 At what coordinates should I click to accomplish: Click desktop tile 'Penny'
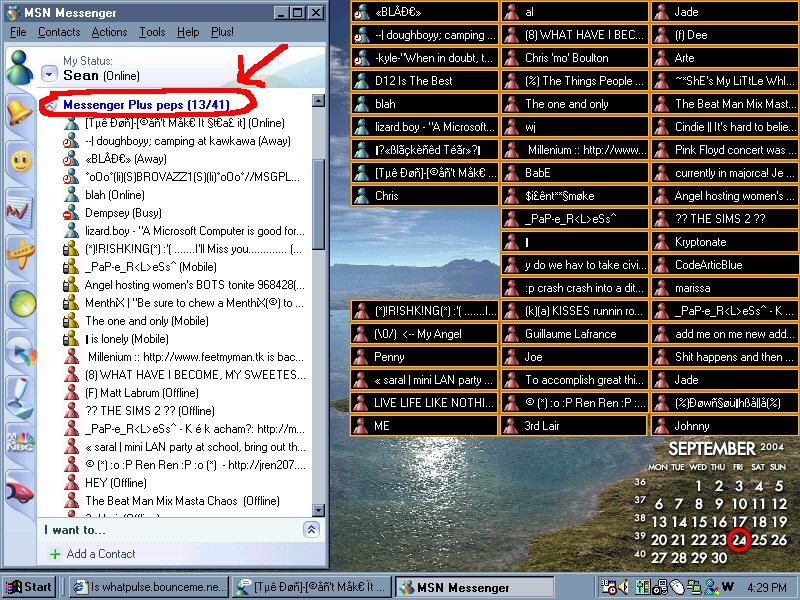(424, 357)
